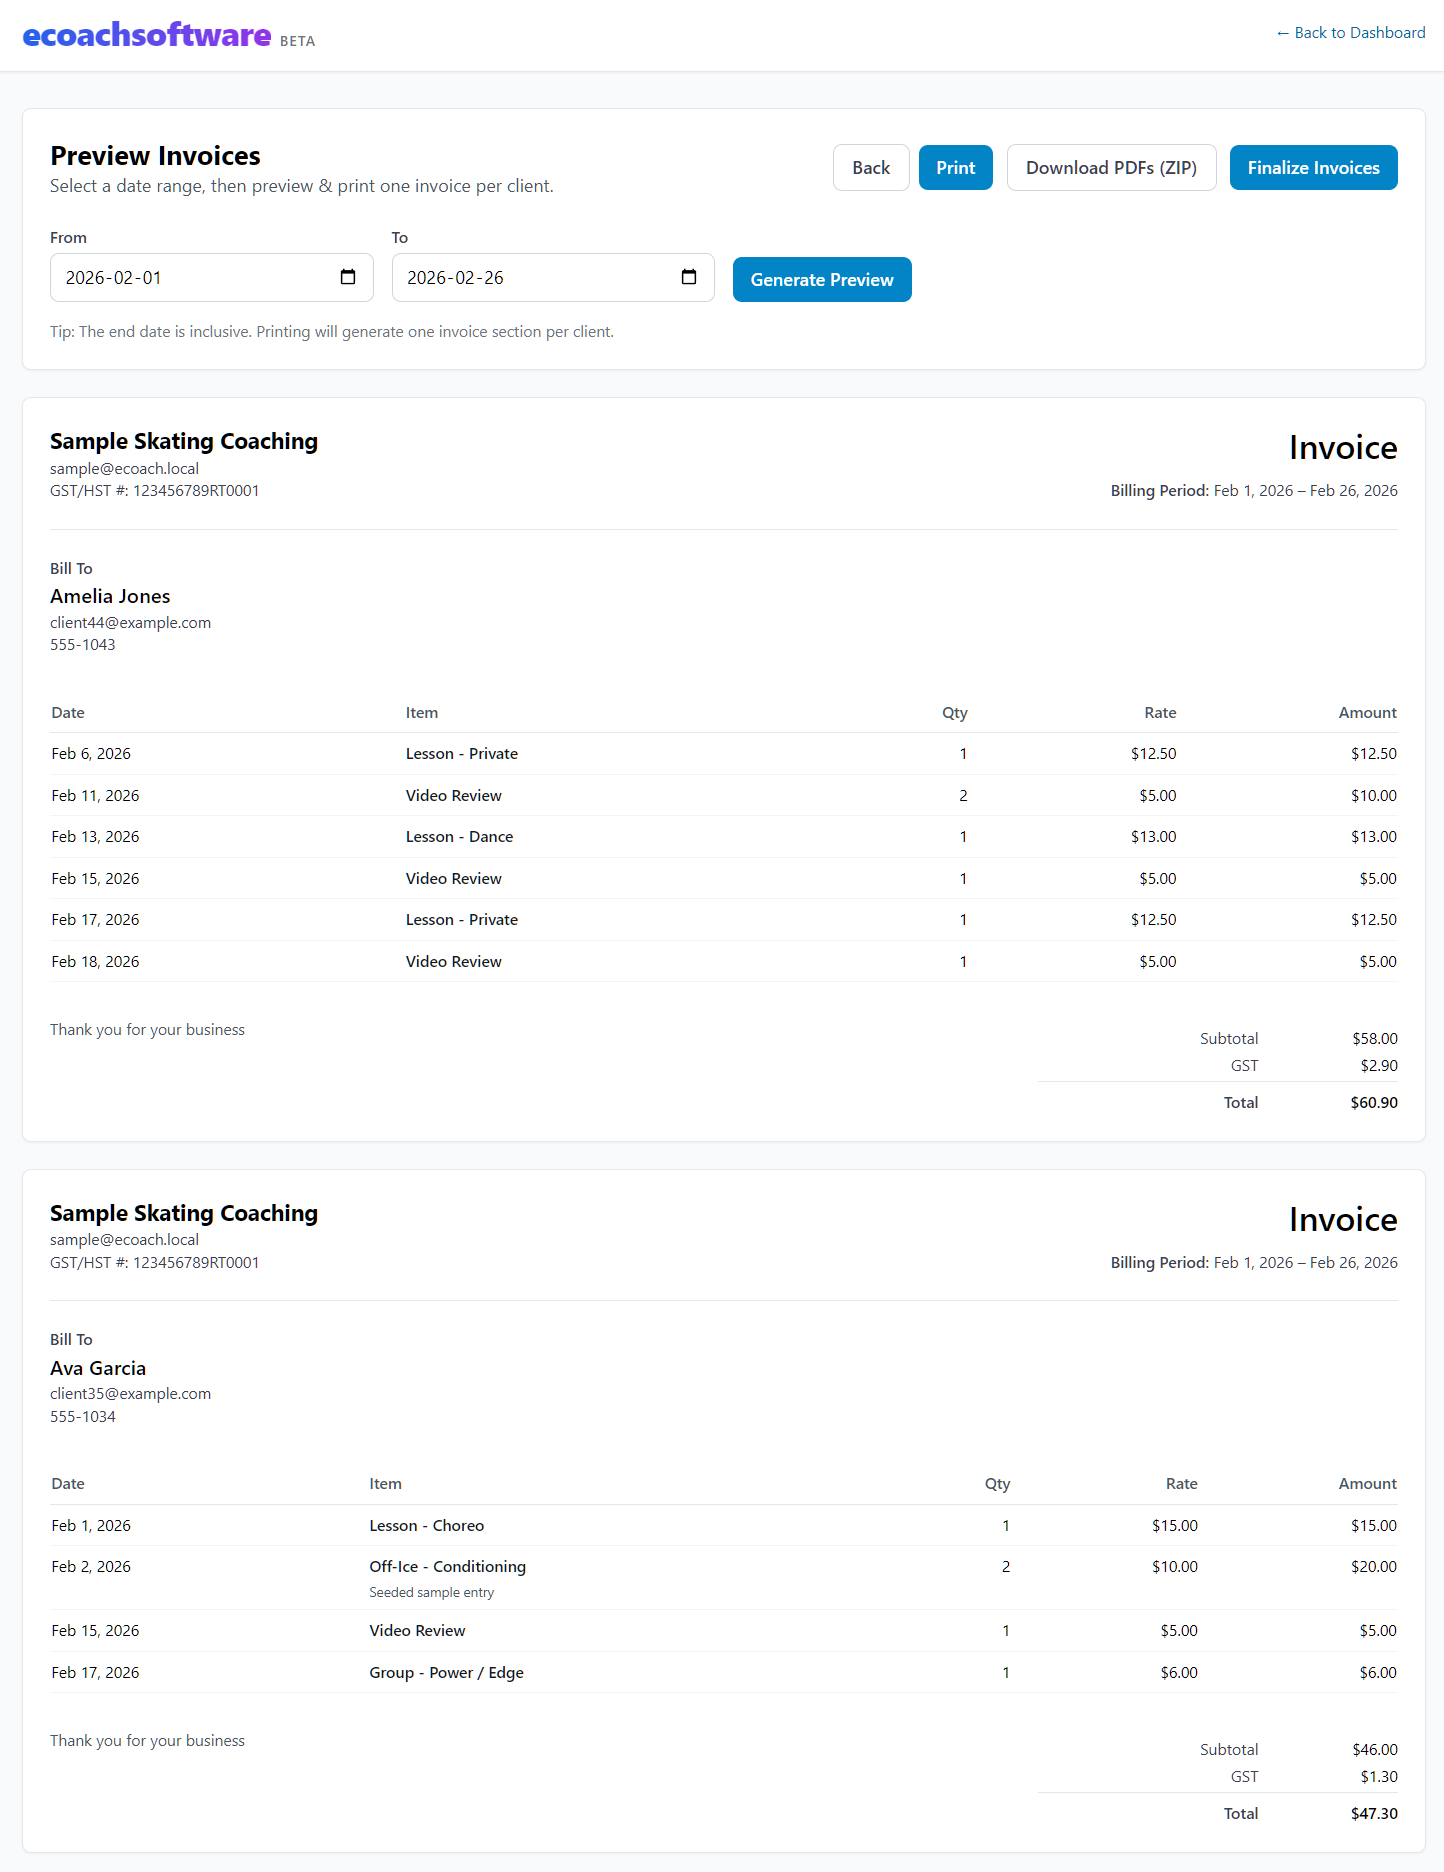Screen dimensions: 1444x1872
Task: Click $10.00 amount on Feb 11 row
Action: [1374, 796]
